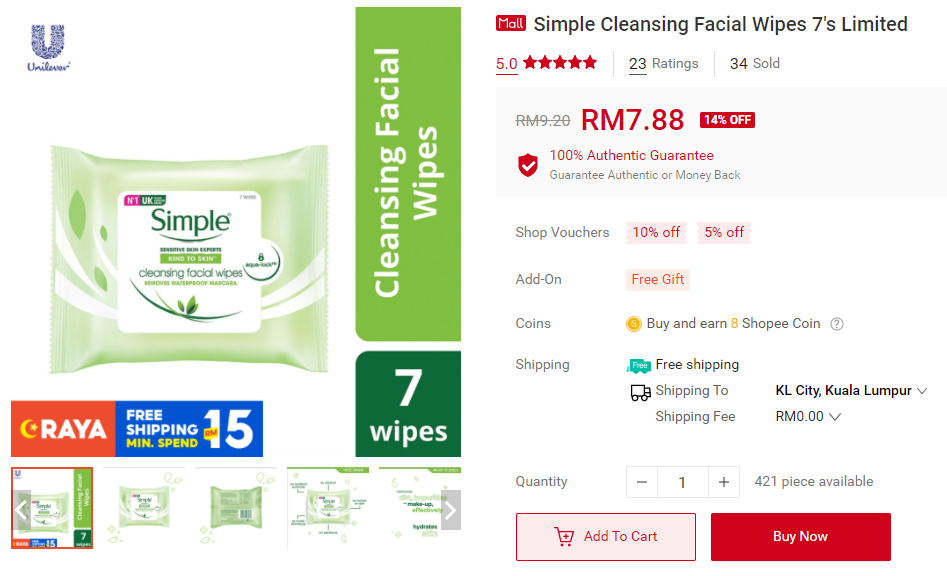Expand the RM0.00 shipping fee dropdown
947x576 pixels.
click(807, 417)
